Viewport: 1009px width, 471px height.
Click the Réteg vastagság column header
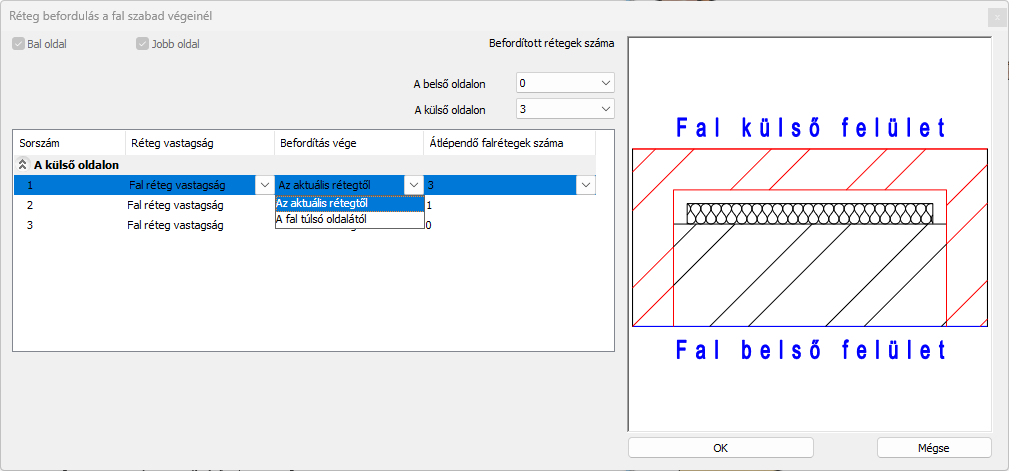[199, 143]
